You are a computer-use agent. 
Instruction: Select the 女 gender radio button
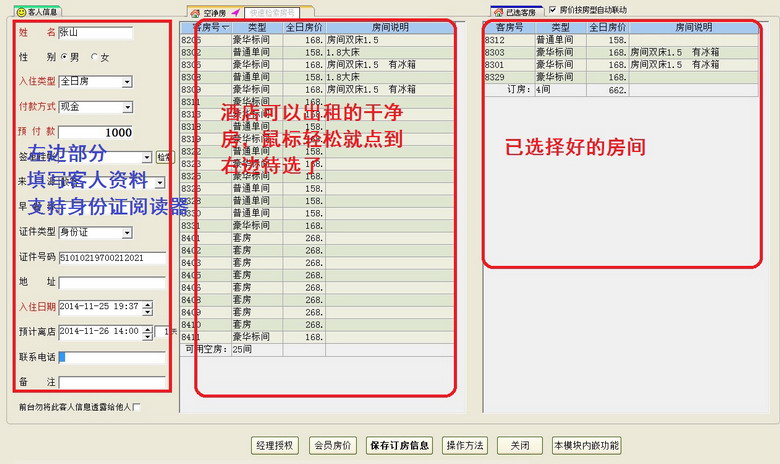(95, 57)
